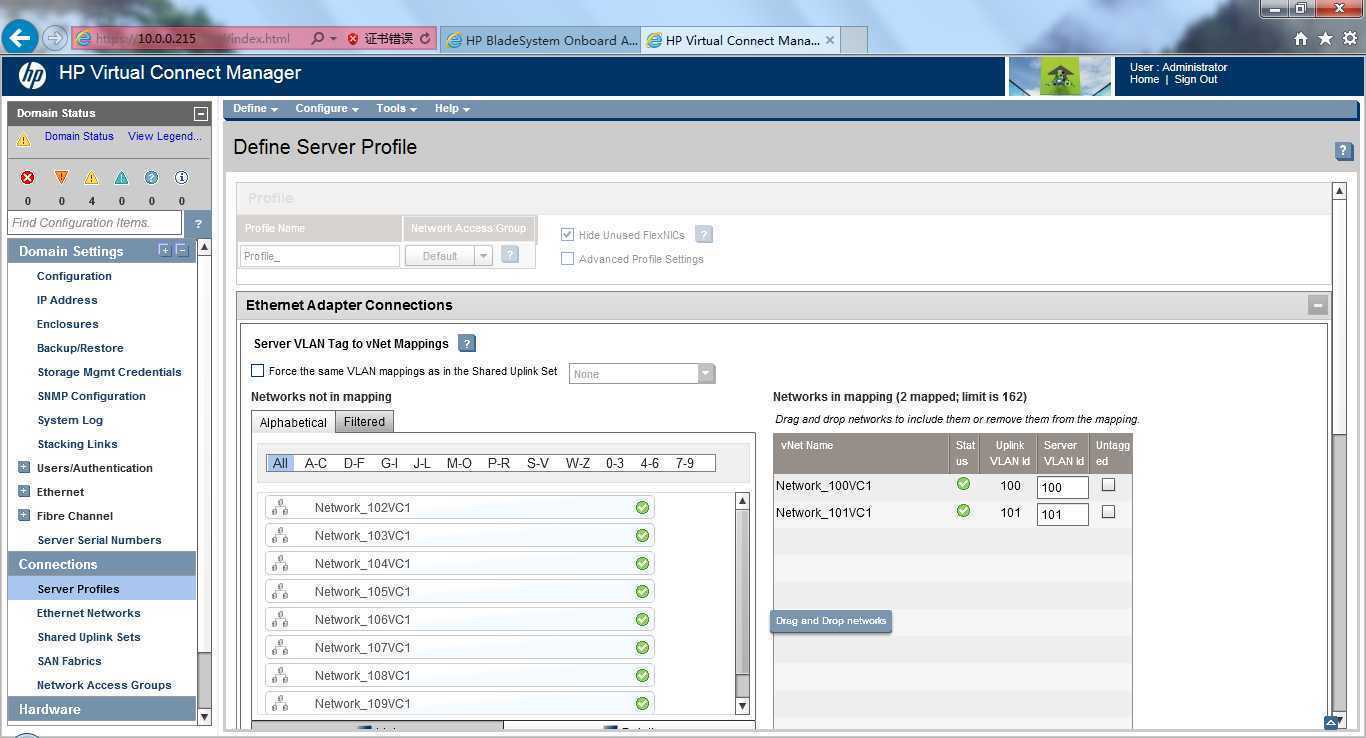This screenshot has width=1366, height=738.
Task: Open the browser home icon
Action: pyautogui.click(x=1300, y=38)
